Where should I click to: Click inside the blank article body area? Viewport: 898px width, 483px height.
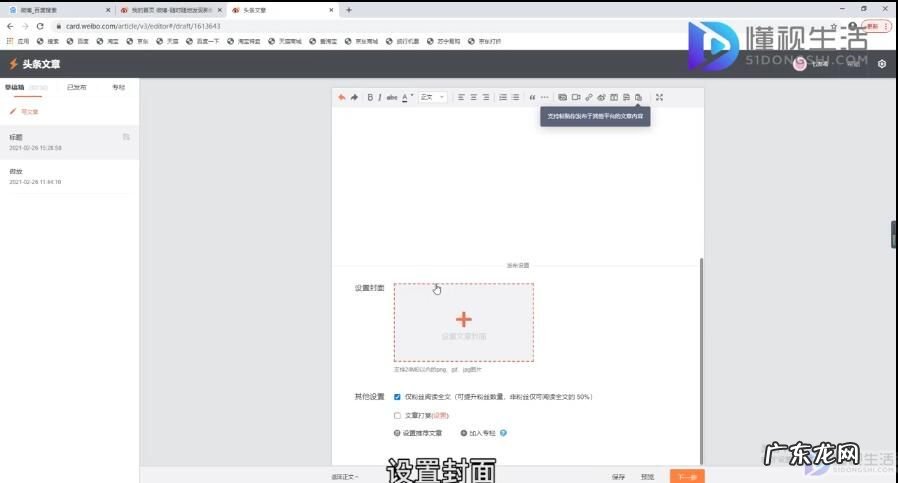click(518, 183)
